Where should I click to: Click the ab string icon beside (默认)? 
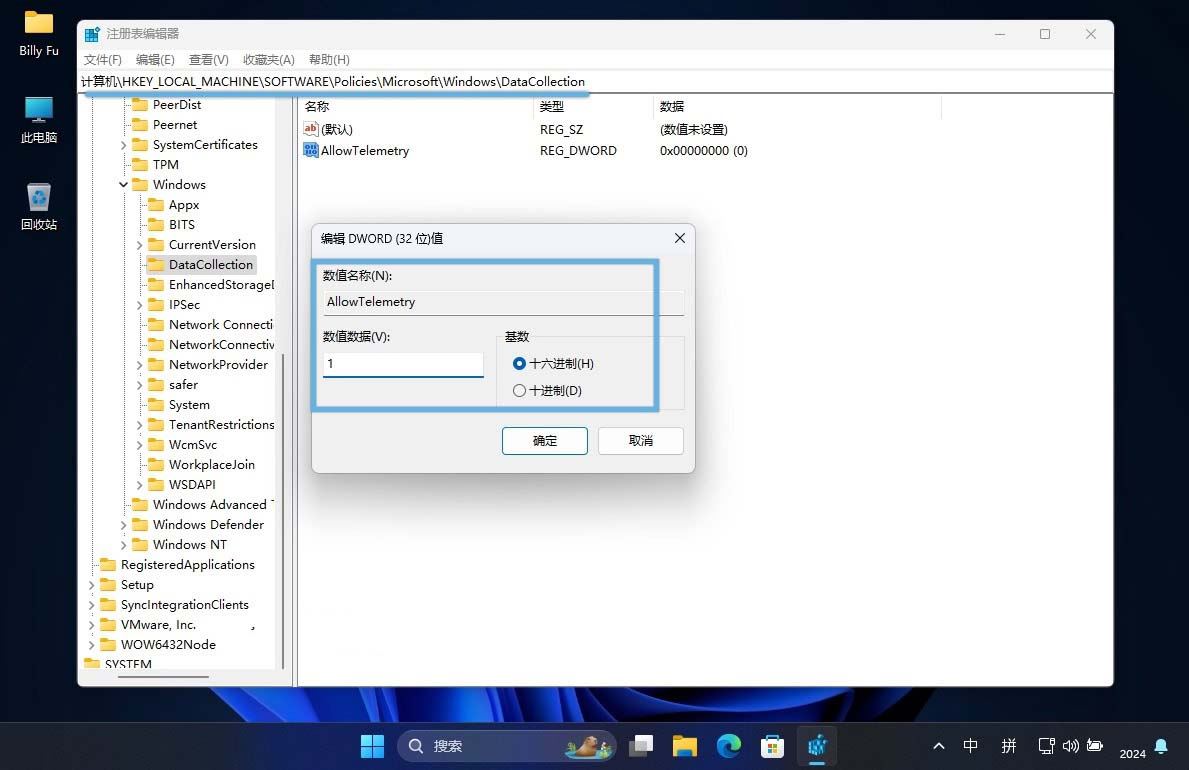pos(310,128)
